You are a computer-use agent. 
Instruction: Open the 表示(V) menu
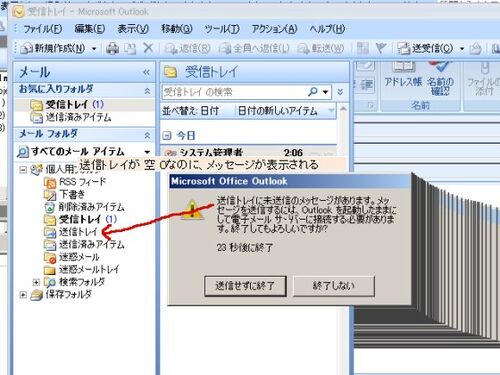pos(133,29)
